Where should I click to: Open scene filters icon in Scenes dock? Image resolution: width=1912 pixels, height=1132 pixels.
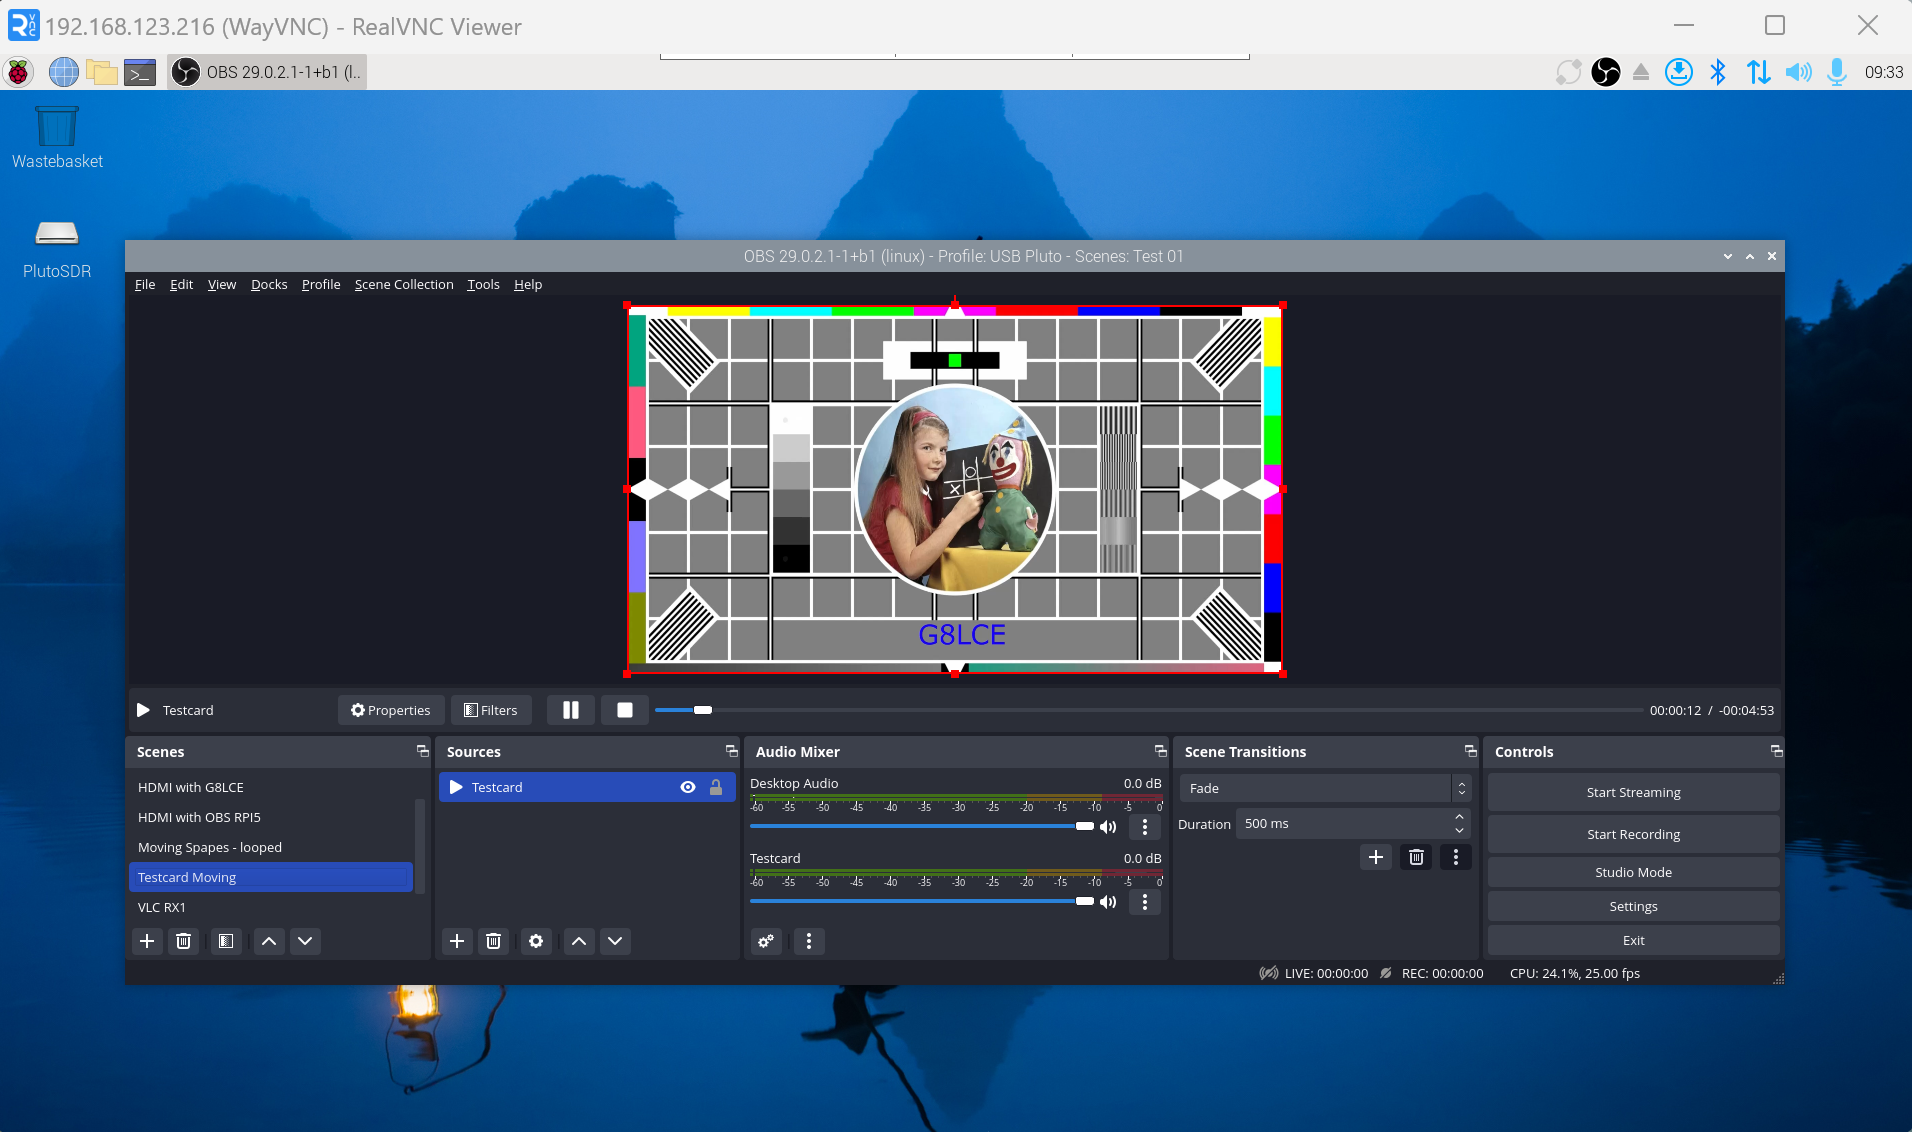(226, 941)
